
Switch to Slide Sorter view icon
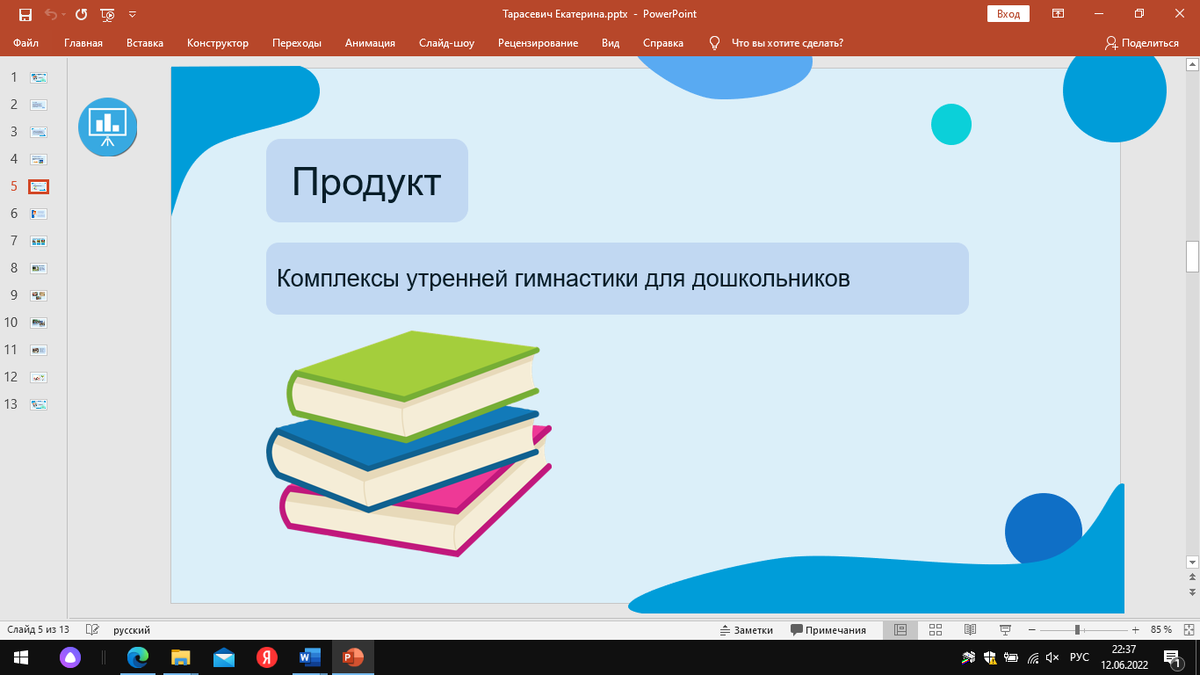pyautogui.click(x=936, y=630)
